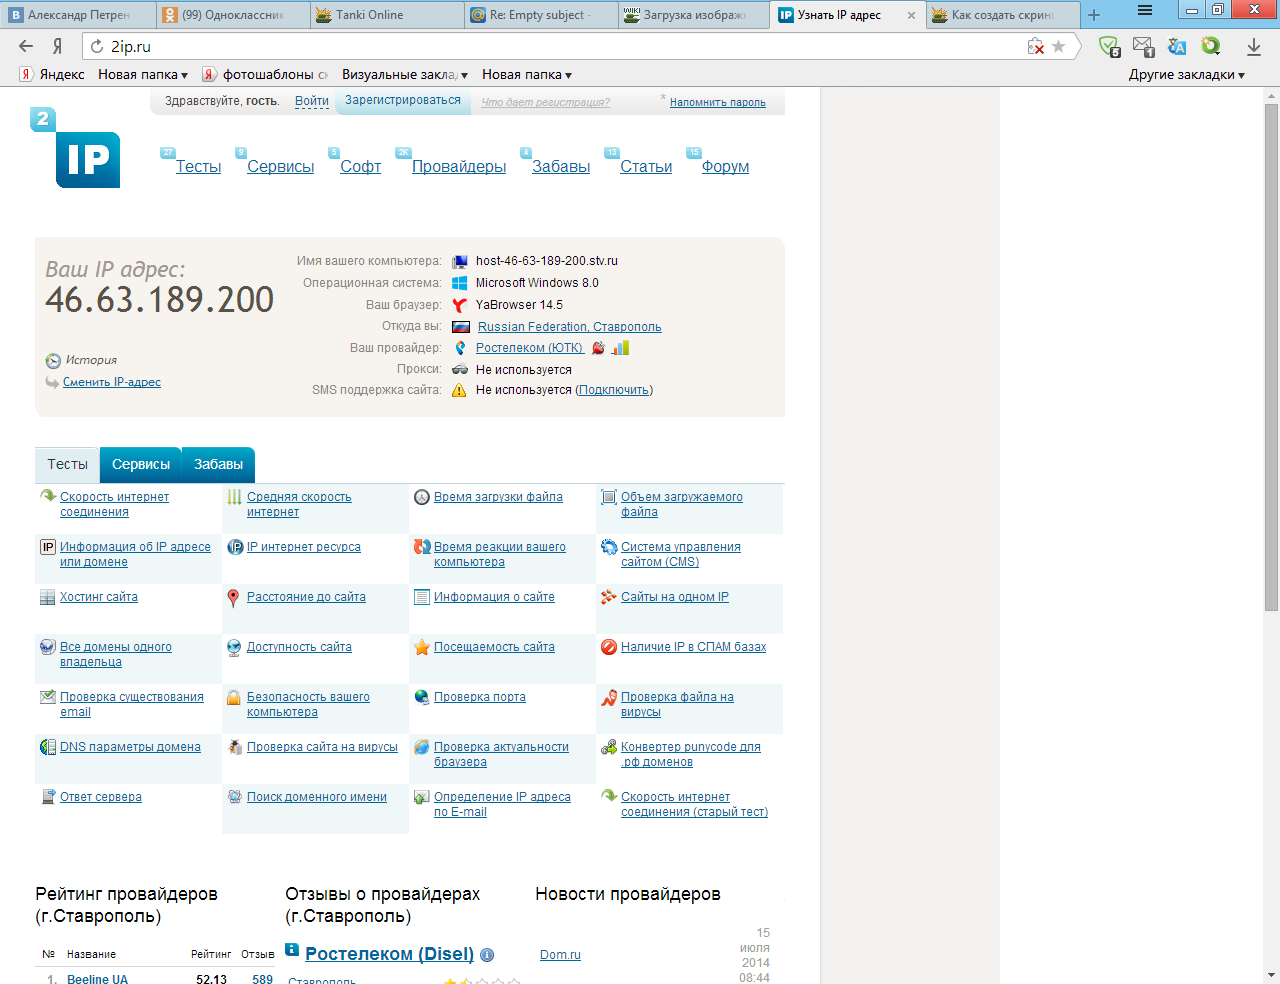Open the Статьи top menu item
The height and width of the screenshot is (984, 1280).
[x=646, y=166]
